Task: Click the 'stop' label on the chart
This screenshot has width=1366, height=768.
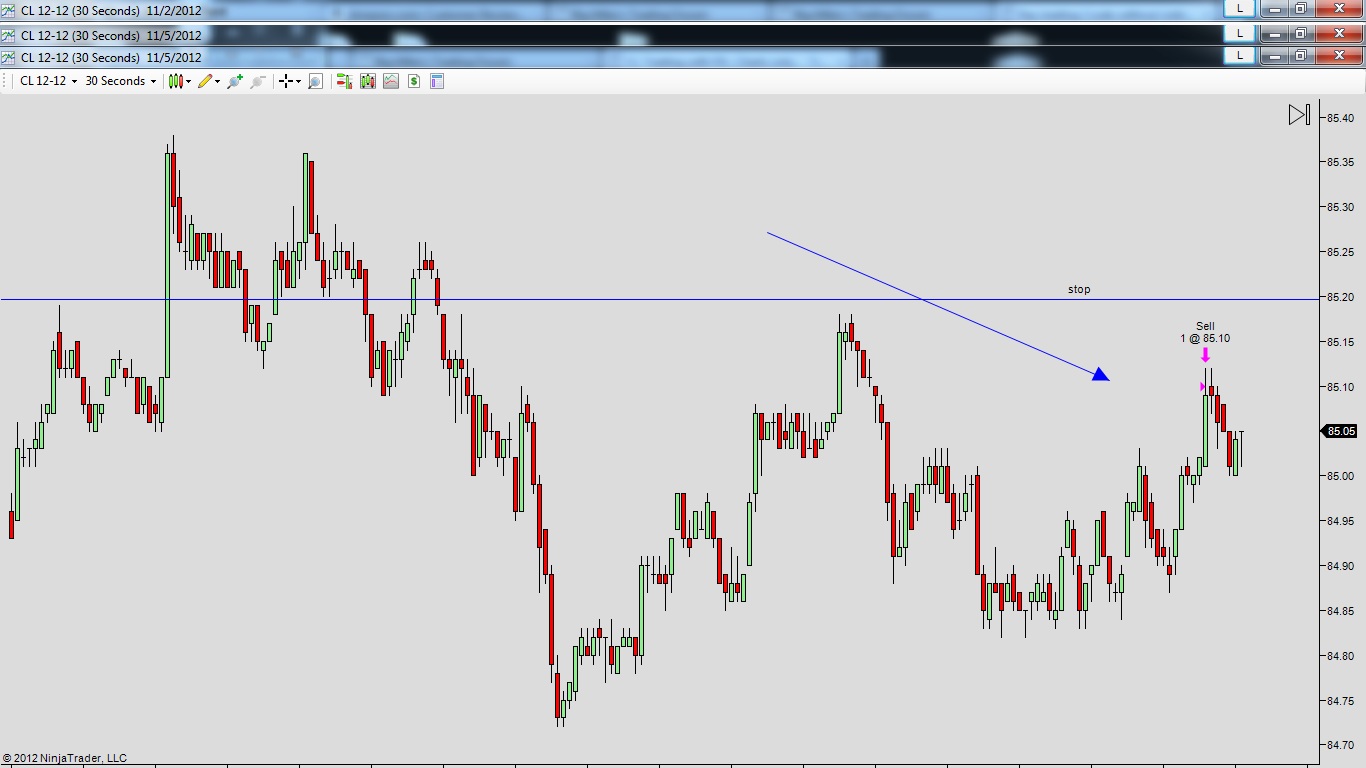Action: coord(1079,289)
